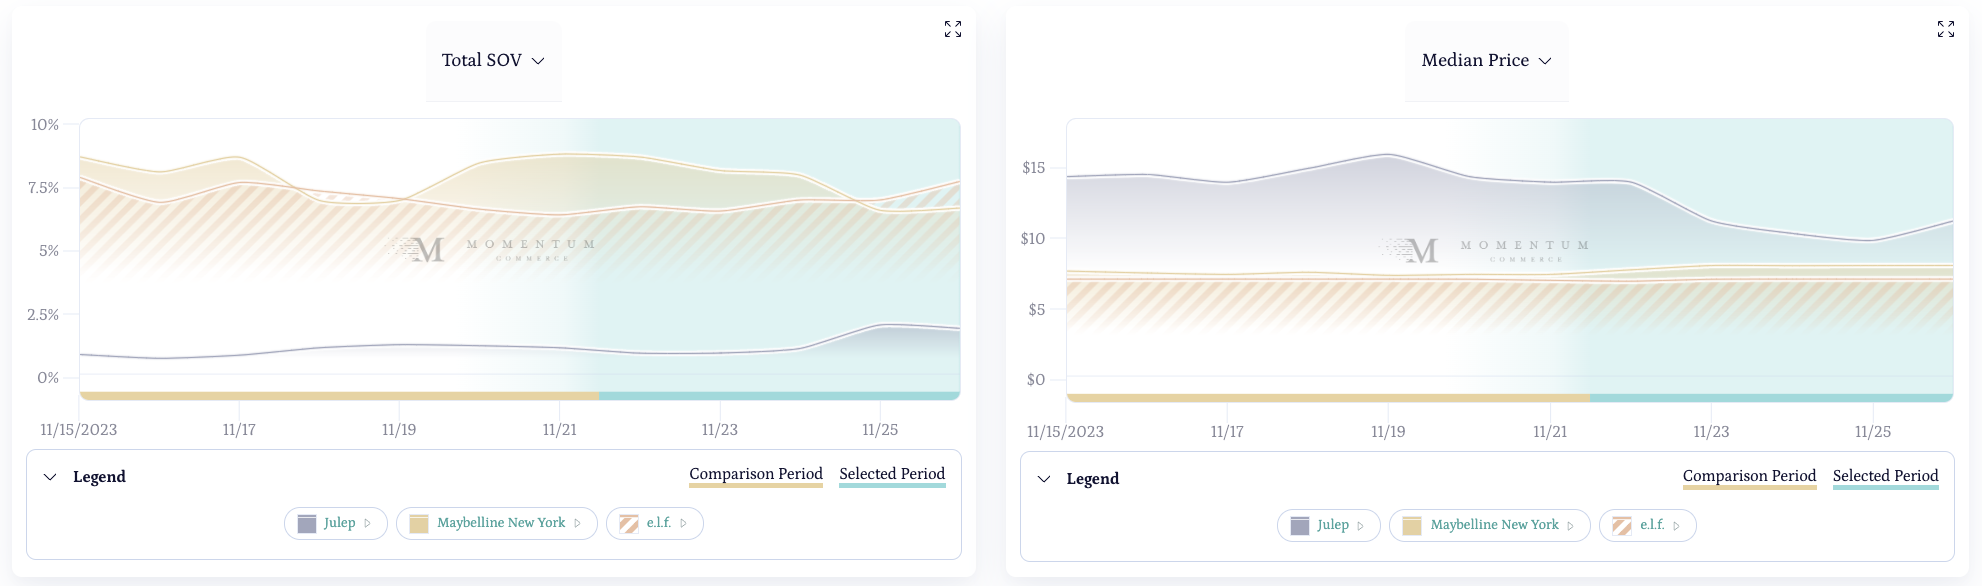1982x586 pixels.
Task: Expand the Total SOV chart to fullscreen
Action: (x=953, y=29)
